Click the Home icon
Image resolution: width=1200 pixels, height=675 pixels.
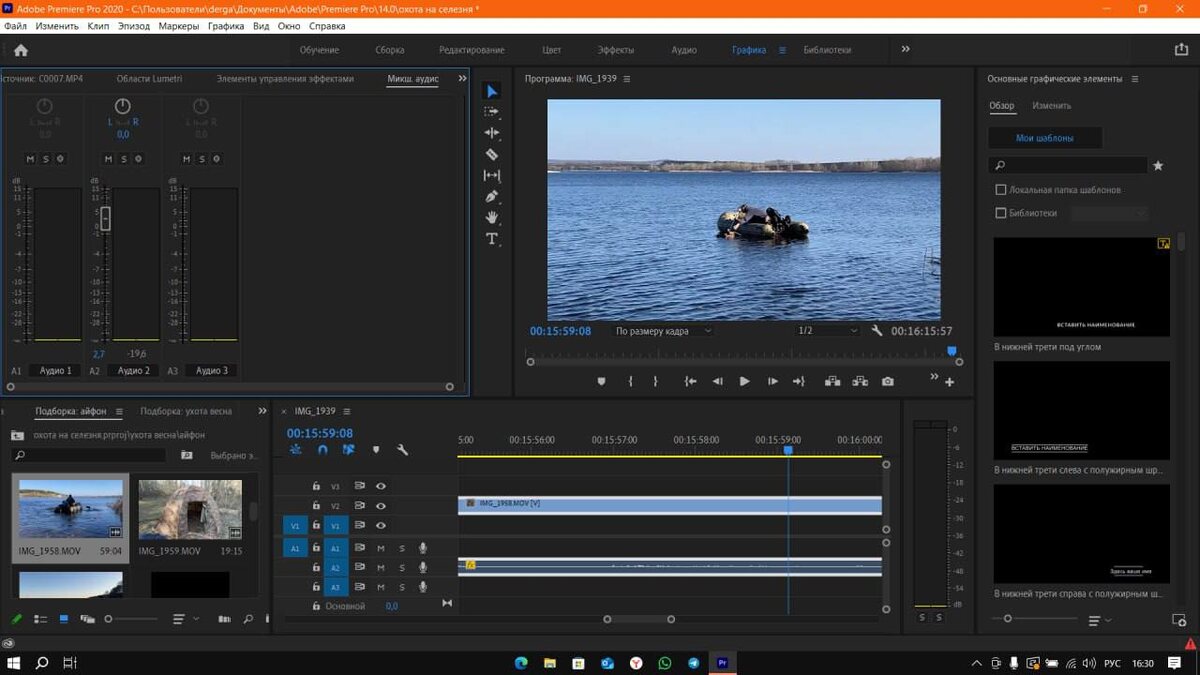coord(21,50)
